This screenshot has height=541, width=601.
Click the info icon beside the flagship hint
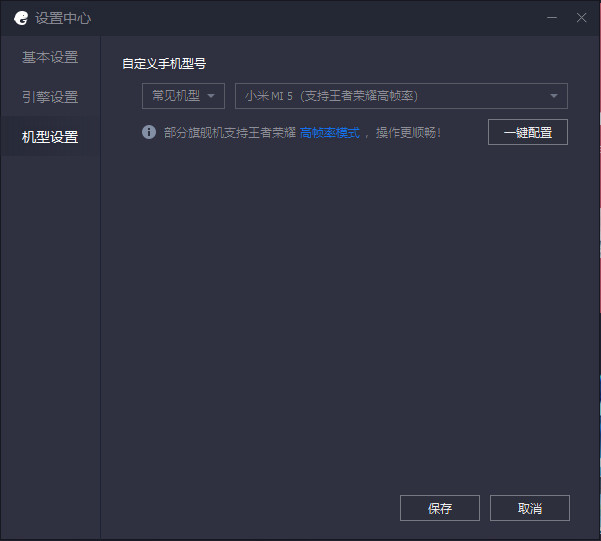tap(149, 132)
